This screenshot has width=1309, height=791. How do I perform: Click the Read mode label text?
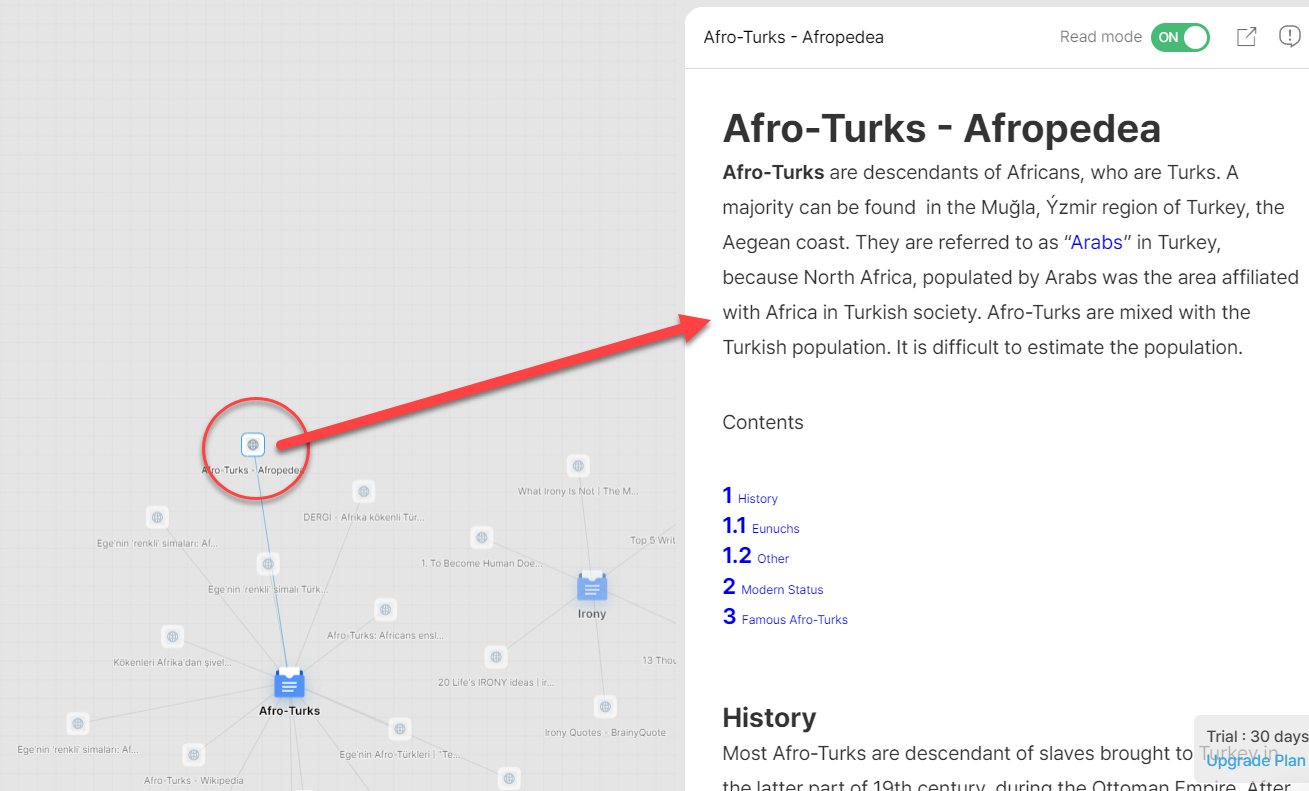coord(1101,37)
